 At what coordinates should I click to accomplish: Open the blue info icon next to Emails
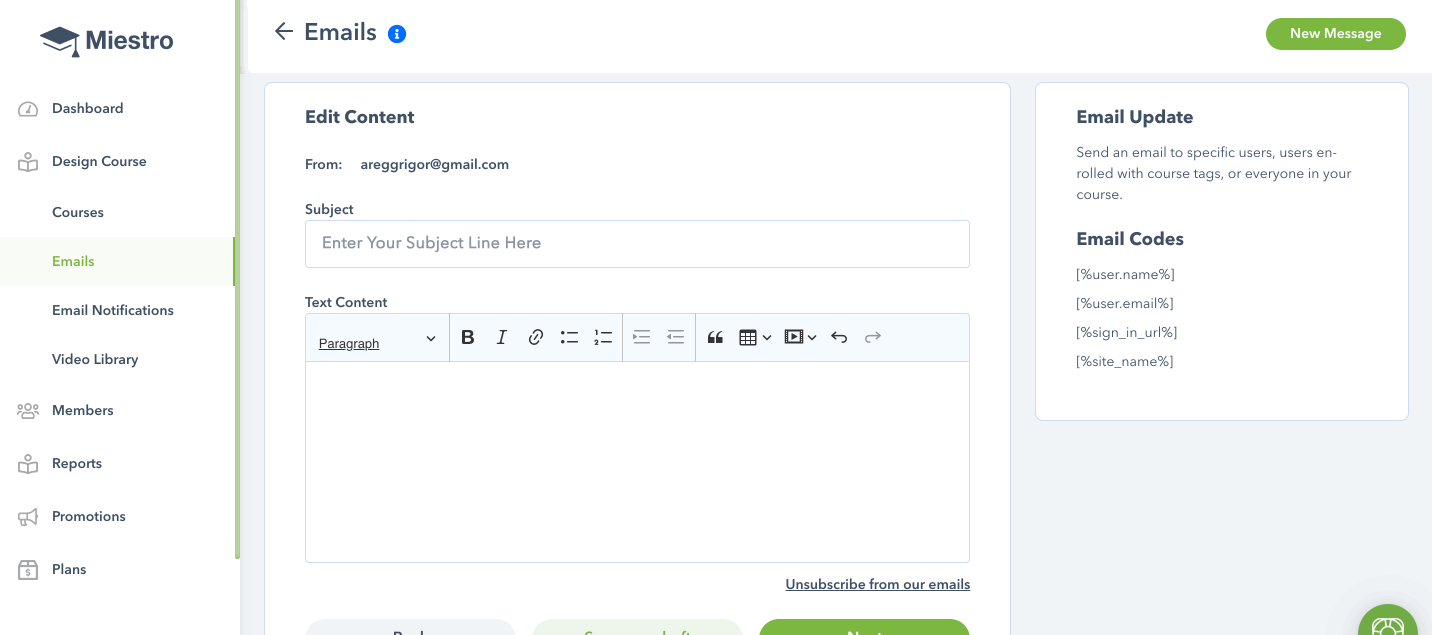[x=397, y=34]
